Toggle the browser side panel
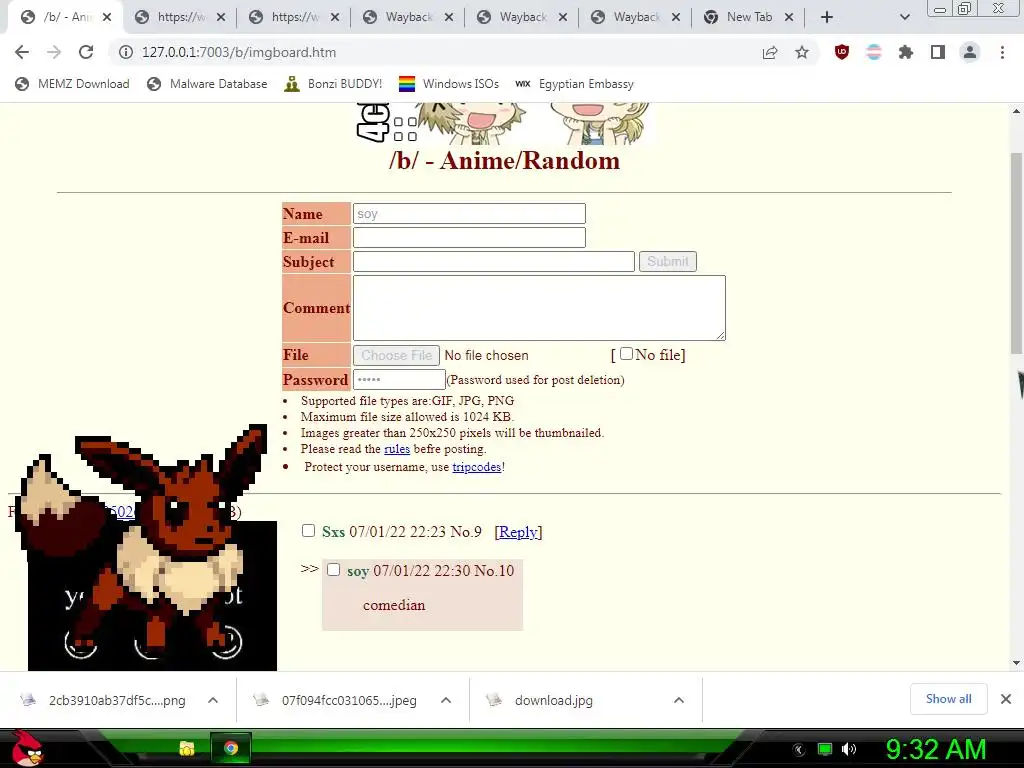 click(x=938, y=52)
